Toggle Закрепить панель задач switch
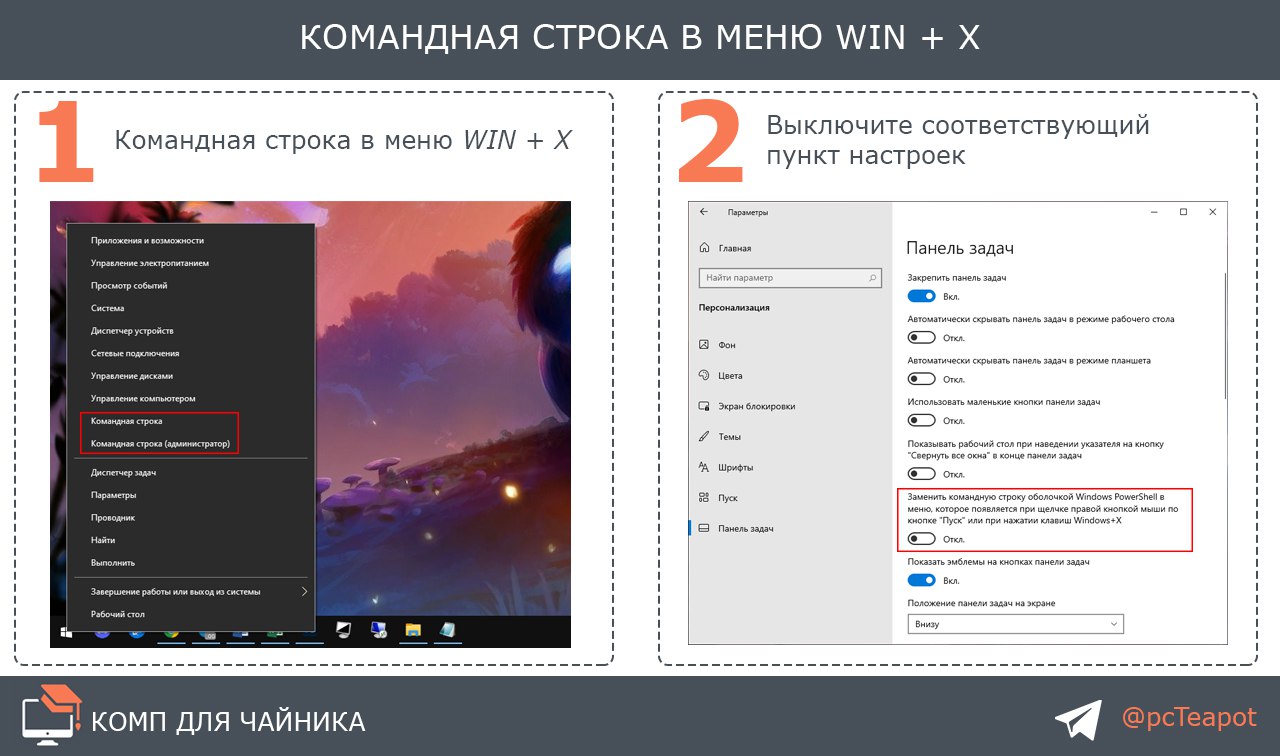Screen dimensions: 1280x756 tap(921, 296)
